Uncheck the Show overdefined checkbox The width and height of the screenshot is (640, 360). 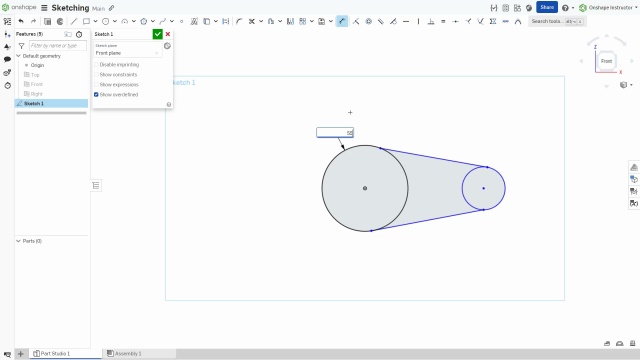[x=96, y=95]
